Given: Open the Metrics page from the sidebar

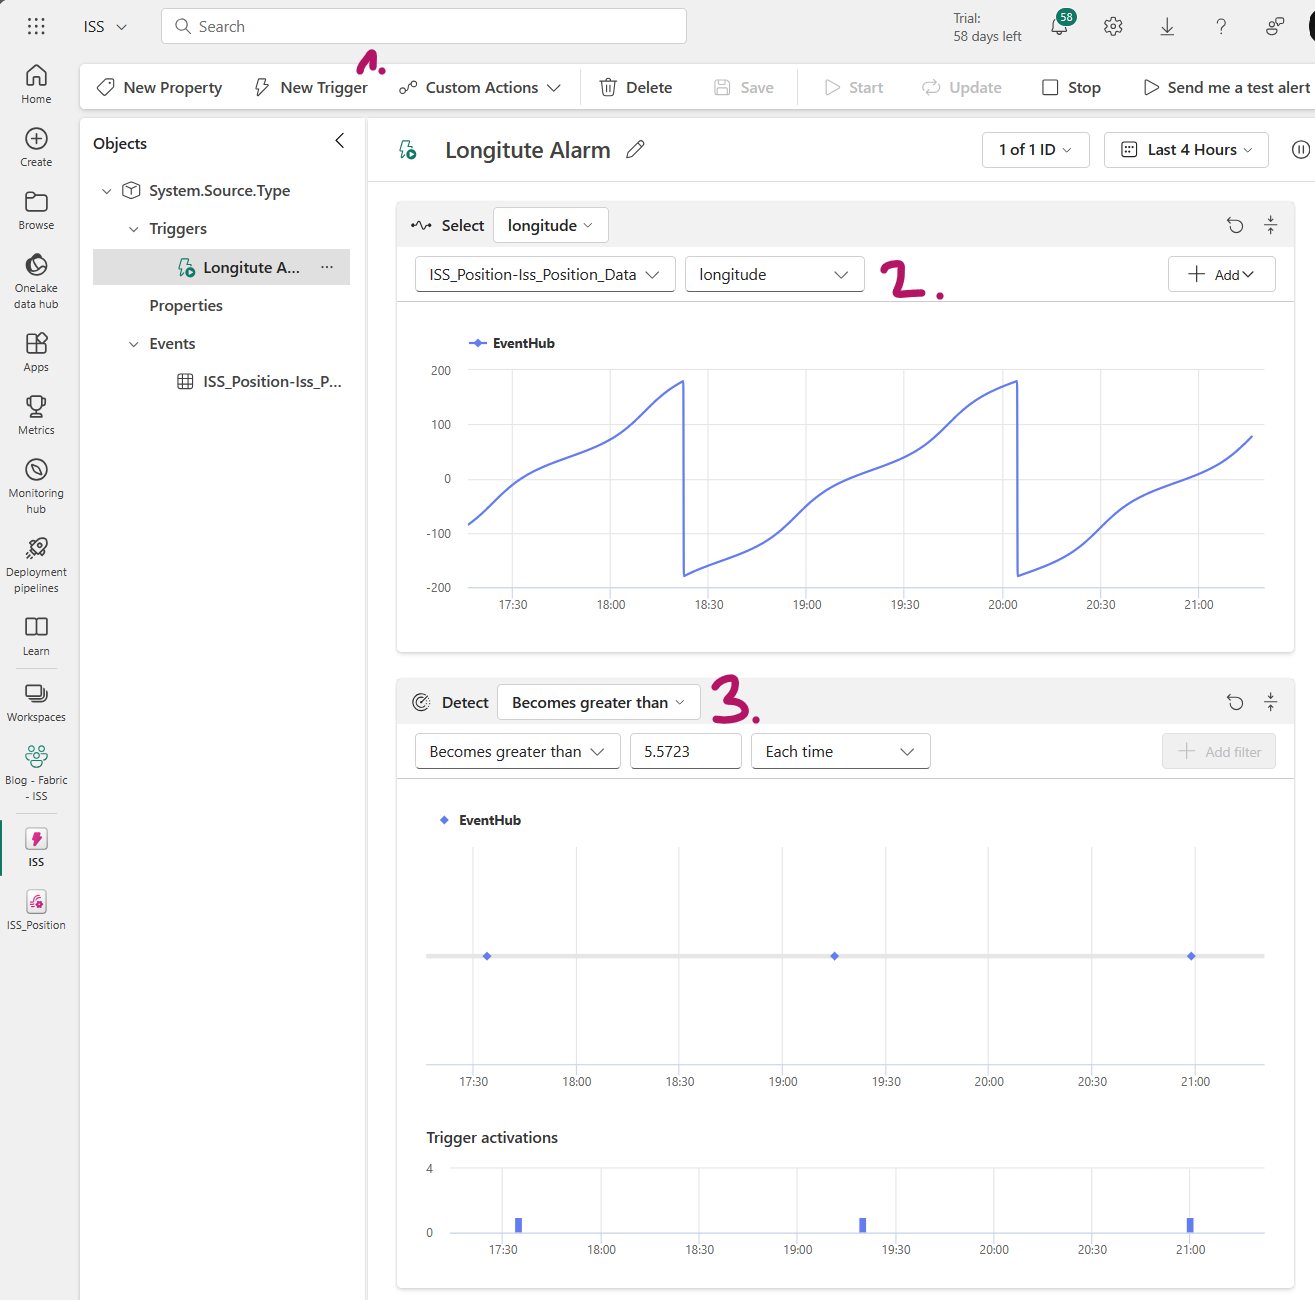Looking at the screenshot, I should (x=36, y=413).
